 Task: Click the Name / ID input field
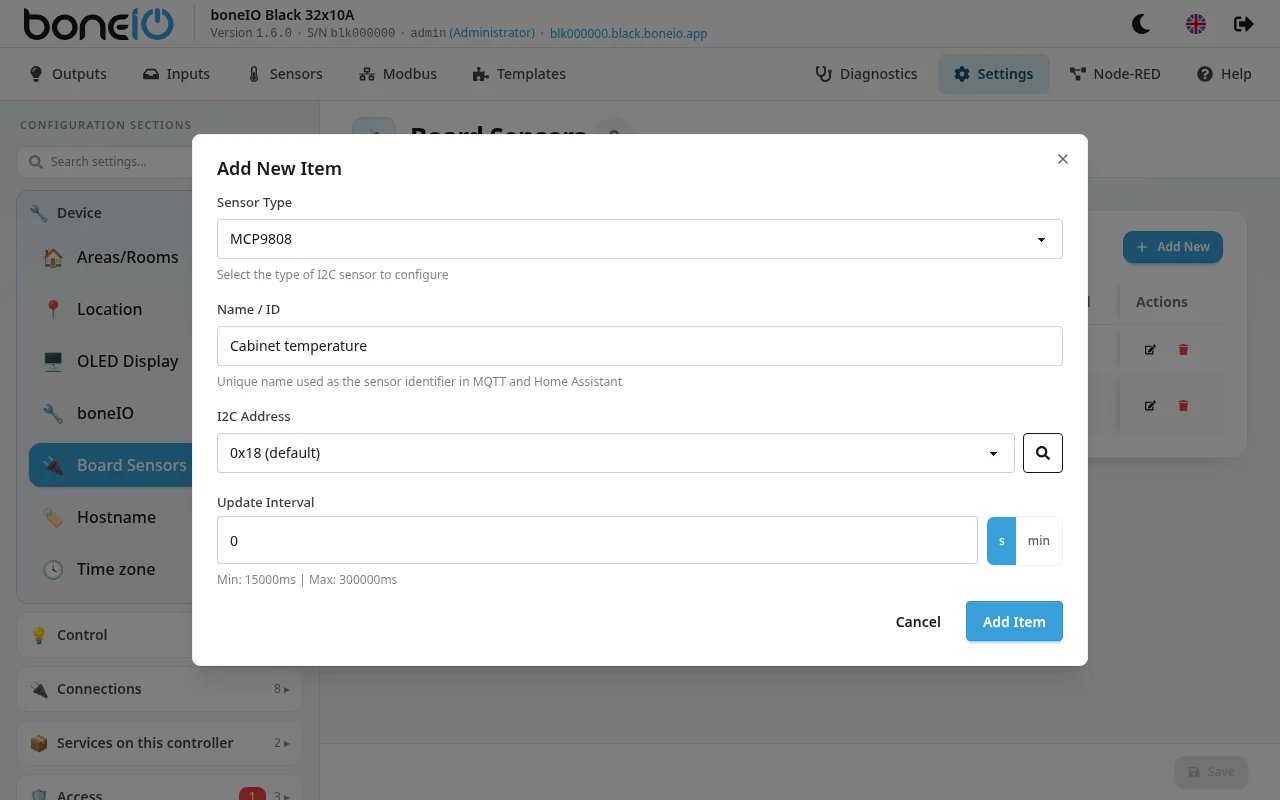639,346
